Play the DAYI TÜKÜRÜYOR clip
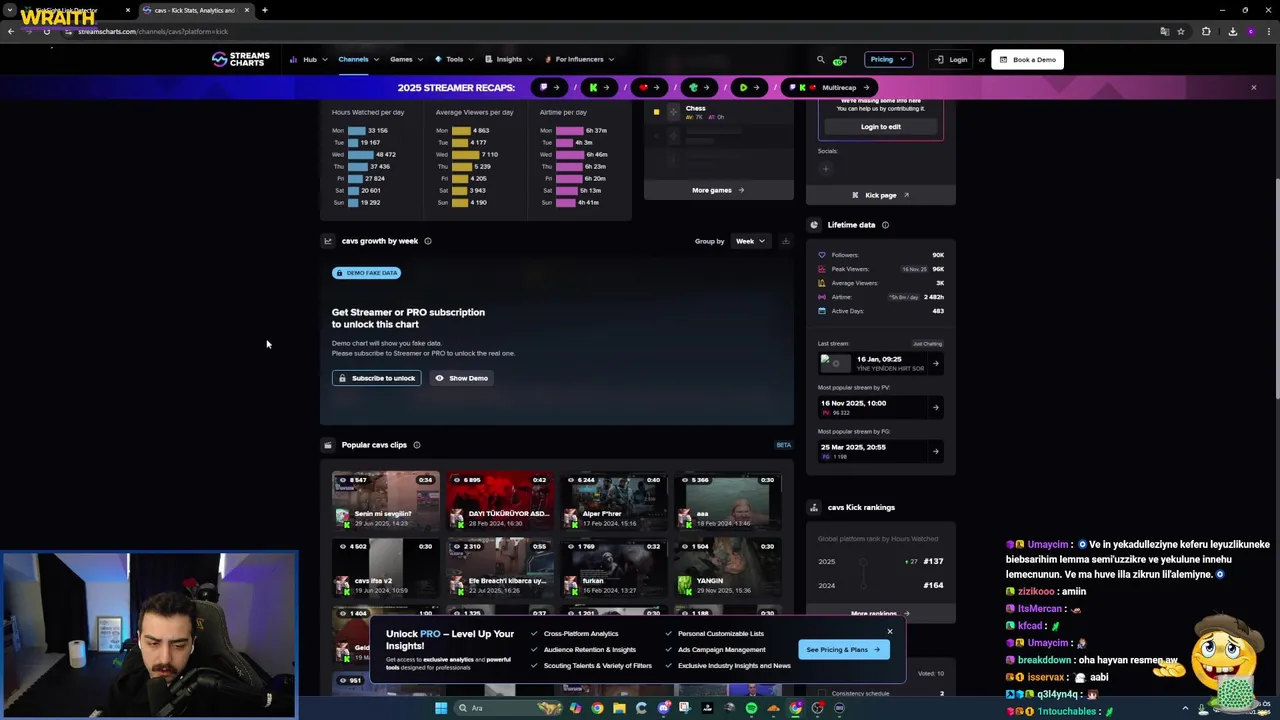 (x=500, y=501)
